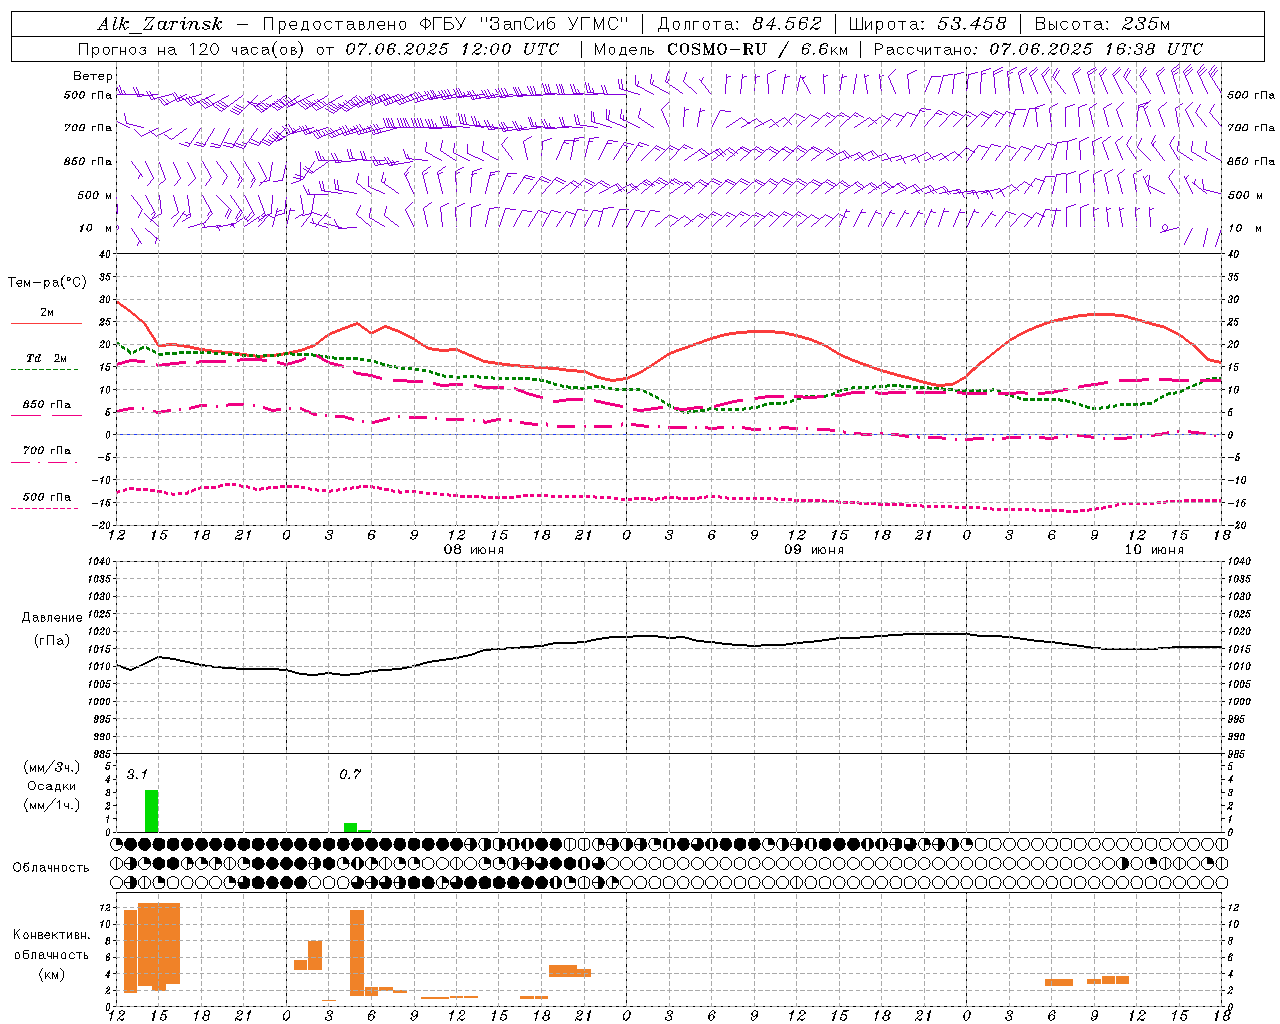The image size is (1280, 1024).
Task: Click the Alk_Zarinsk station name in header
Action: 159,24
